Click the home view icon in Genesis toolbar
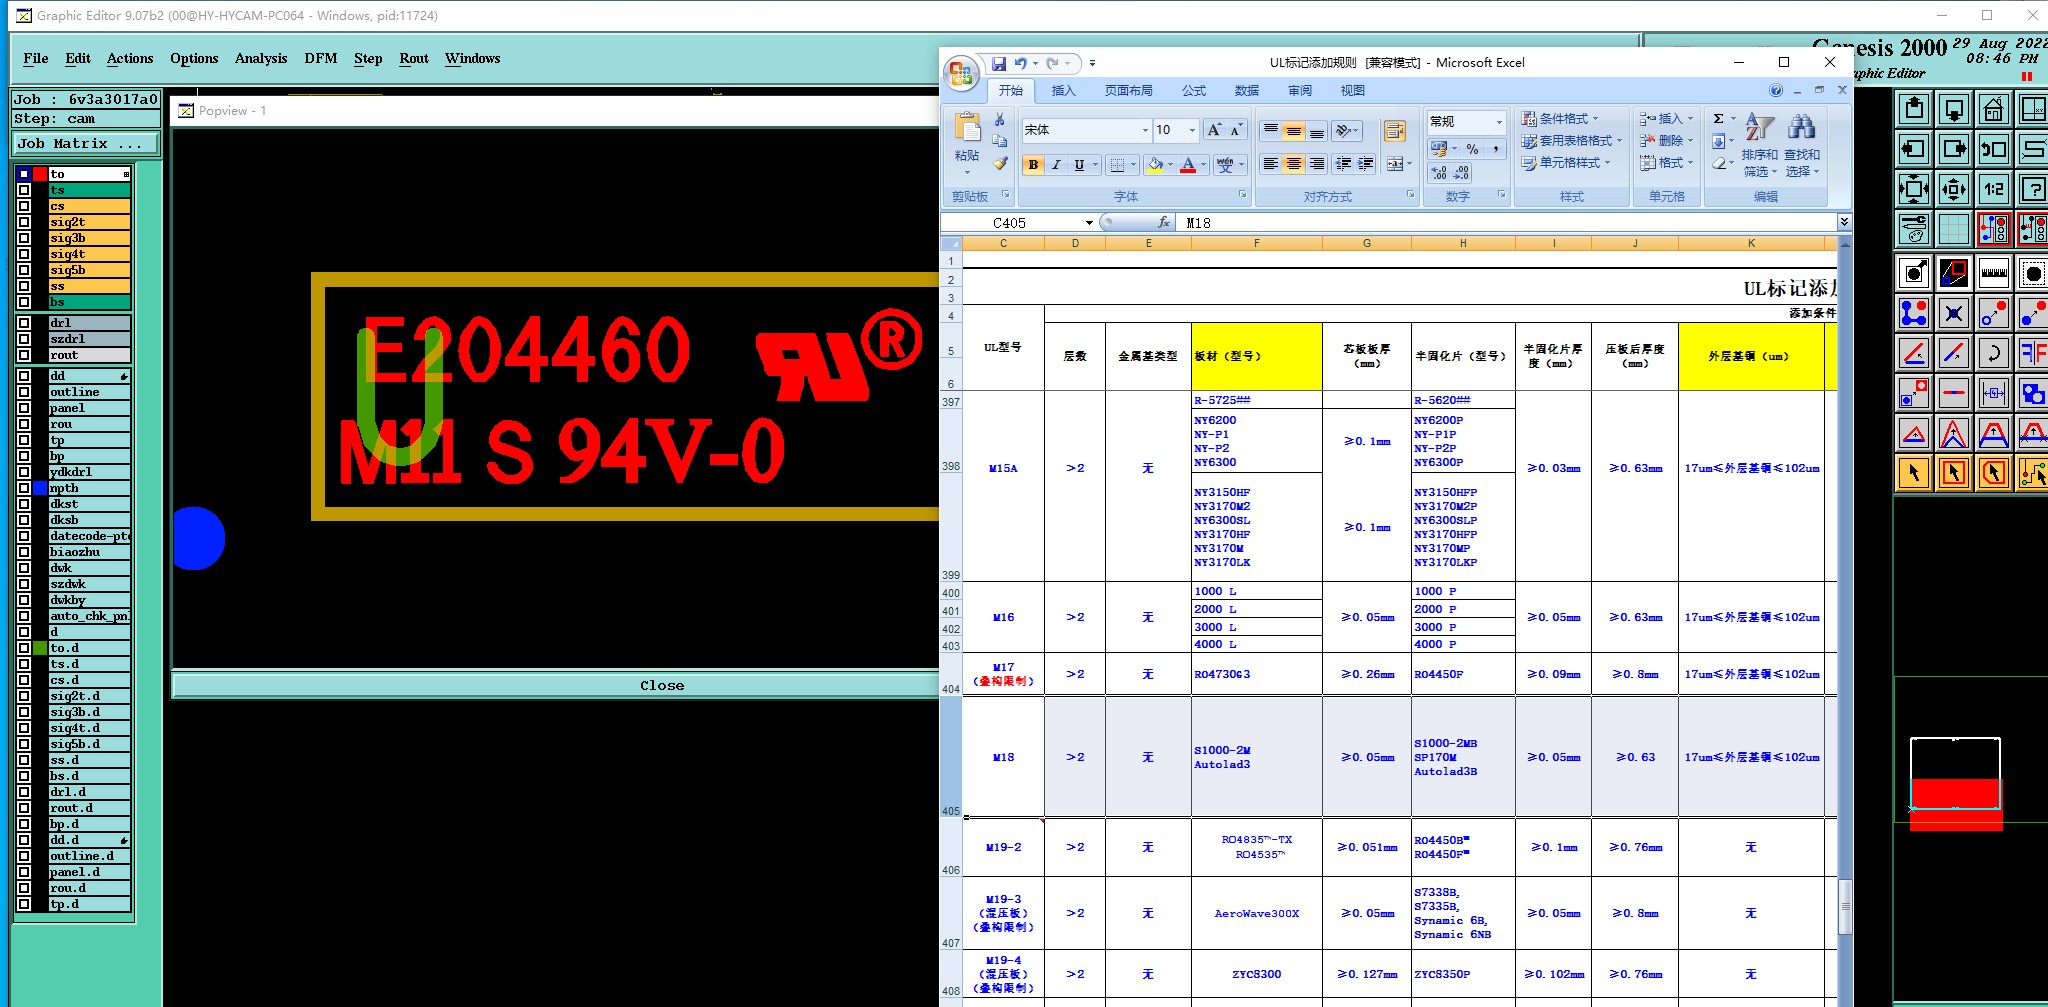 1993,109
